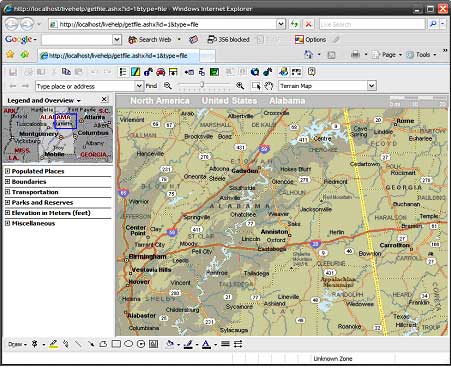Open the Terrain Map style dropdown

pos(371,86)
